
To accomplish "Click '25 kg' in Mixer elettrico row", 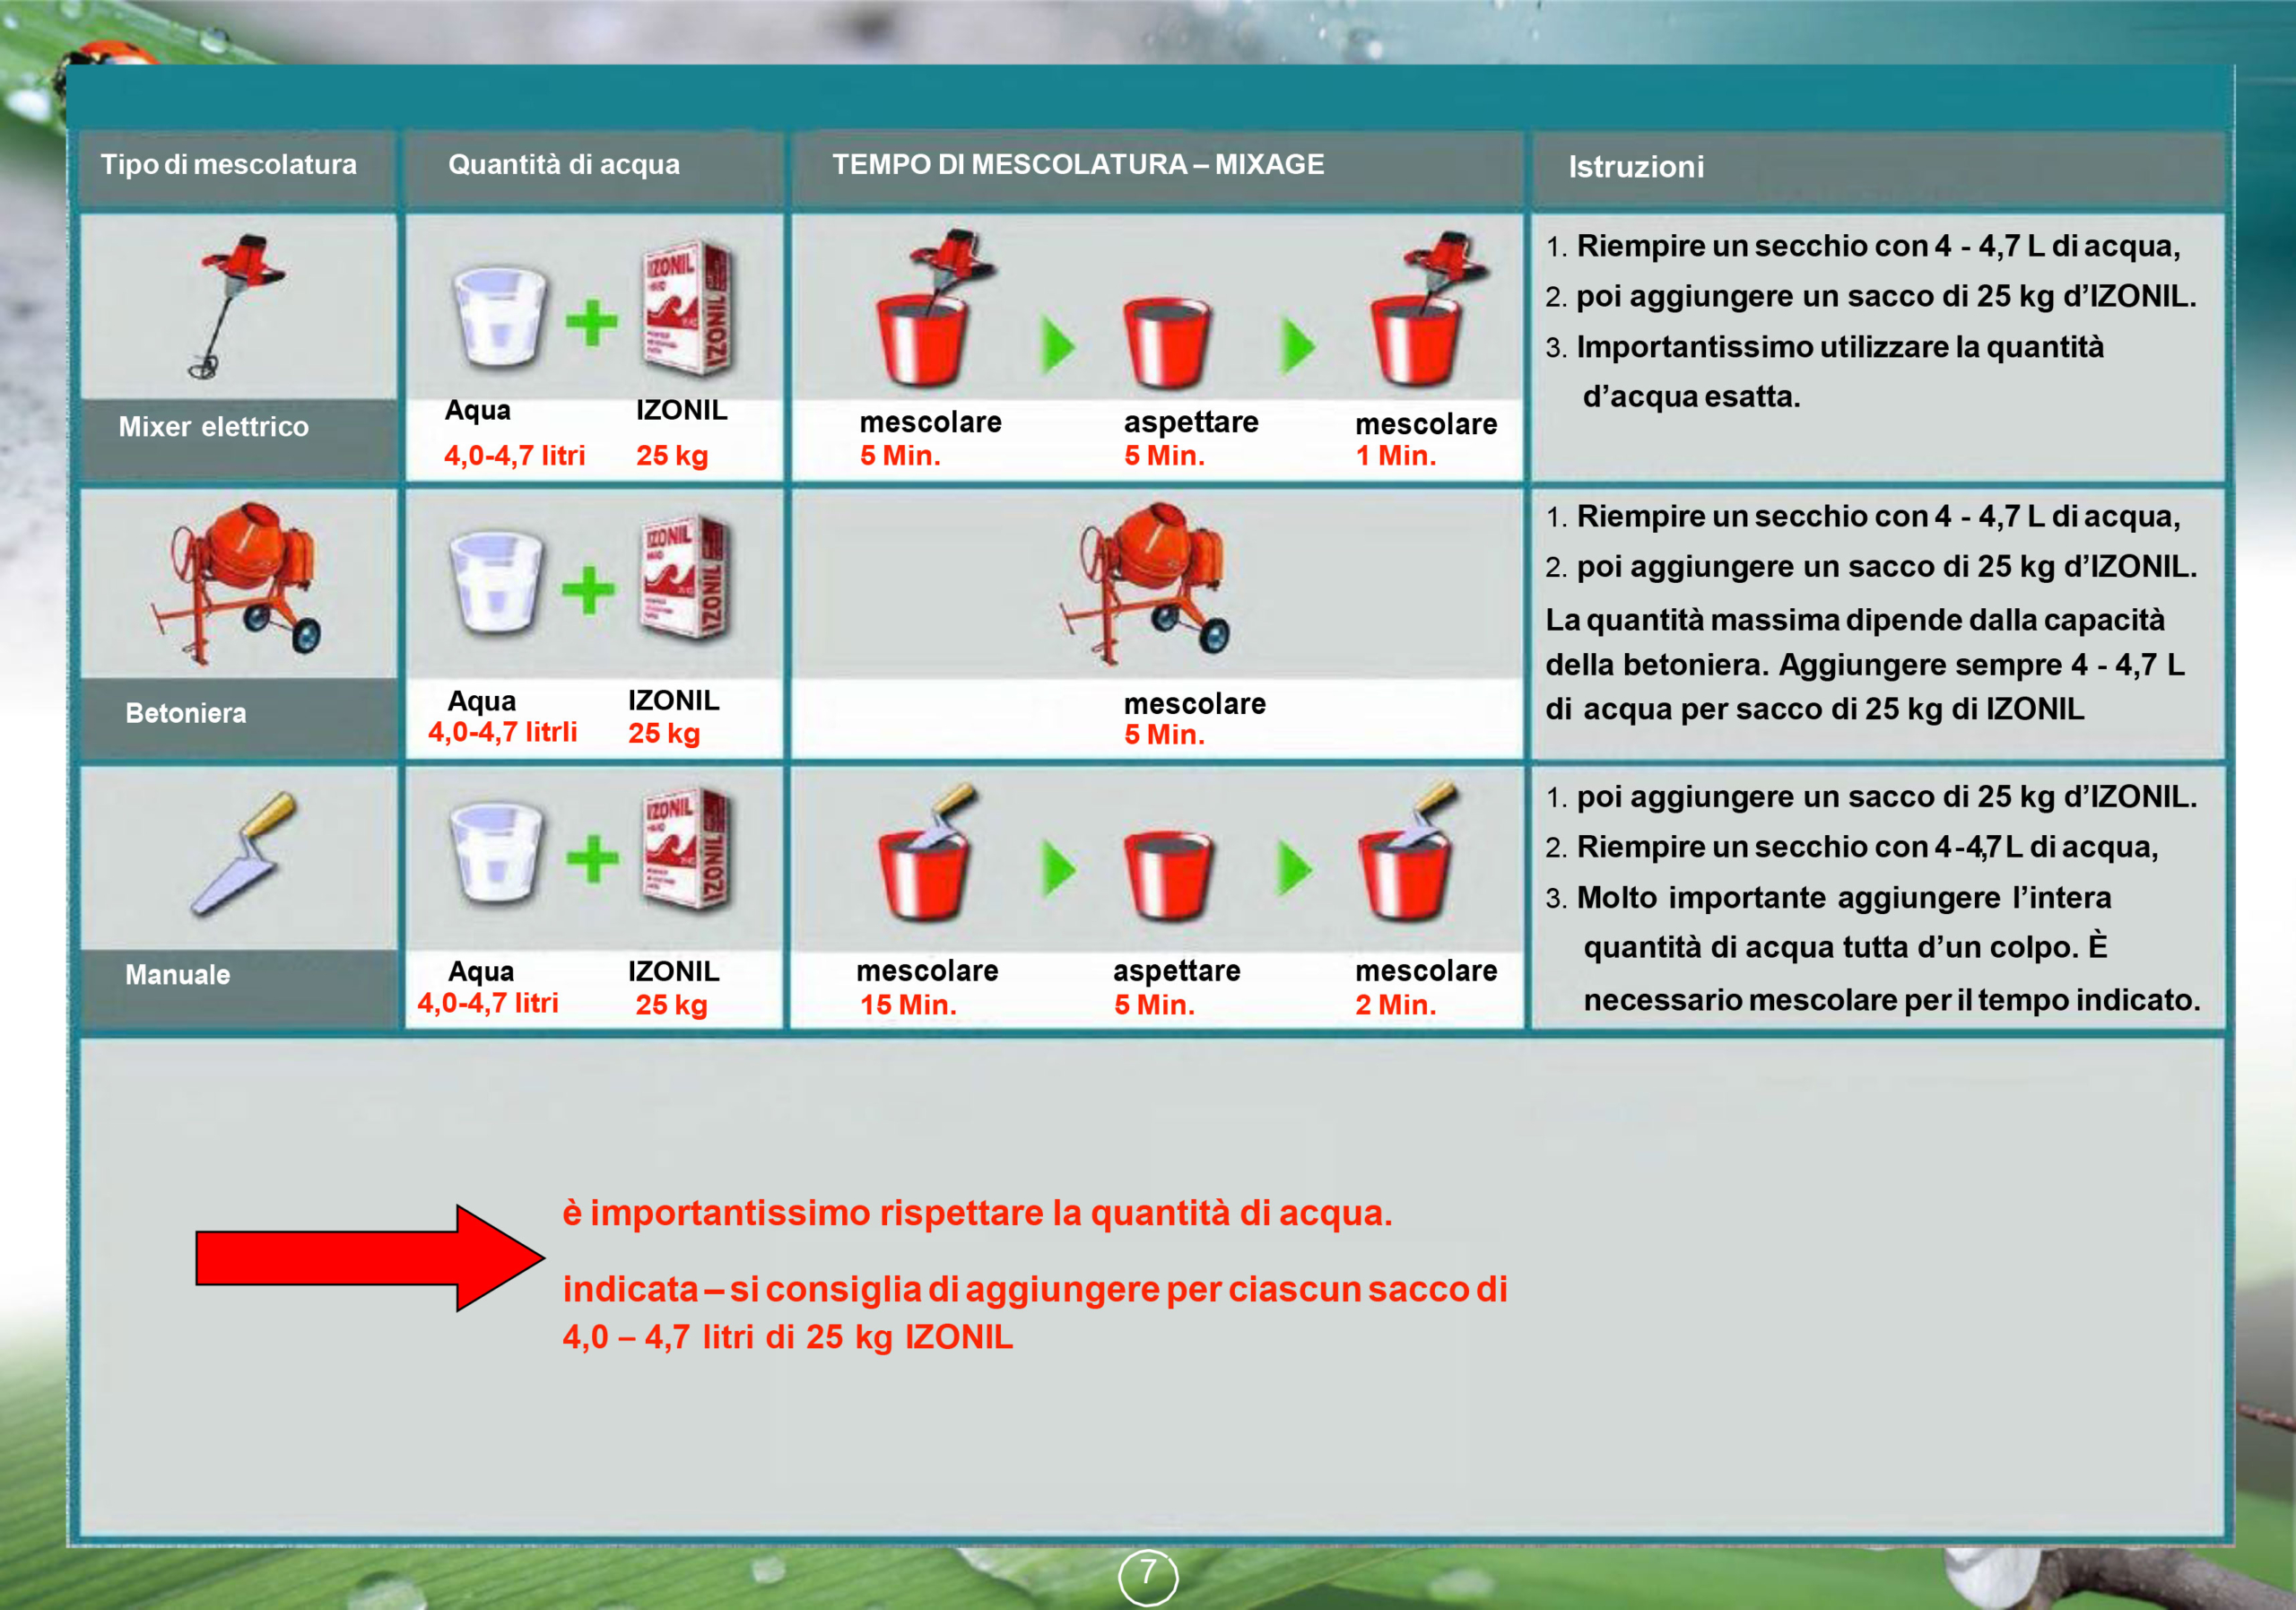I will (x=672, y=456).
